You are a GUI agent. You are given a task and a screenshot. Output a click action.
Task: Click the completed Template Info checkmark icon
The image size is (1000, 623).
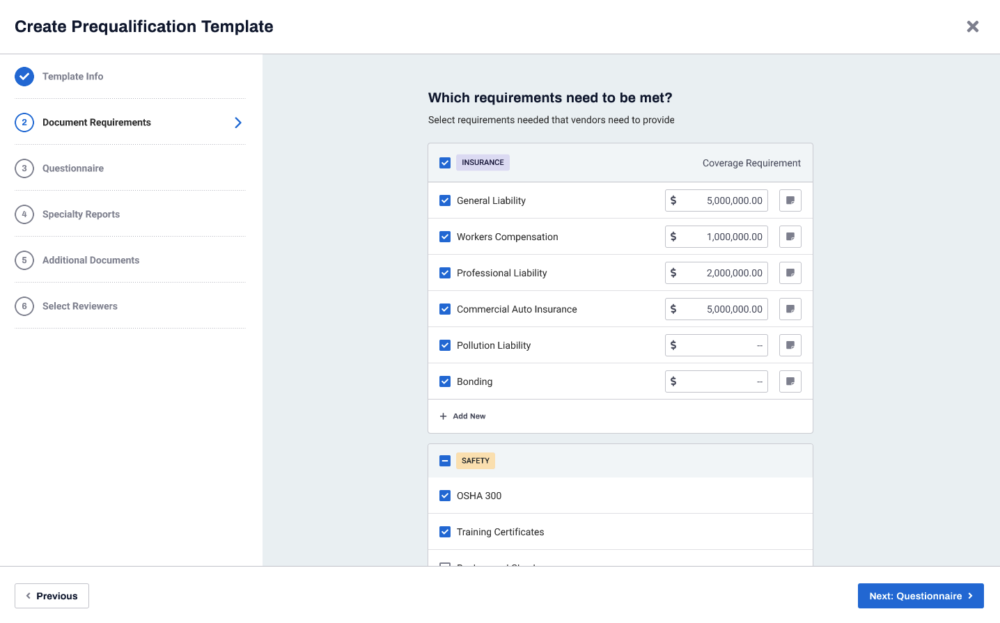[24, 77]
